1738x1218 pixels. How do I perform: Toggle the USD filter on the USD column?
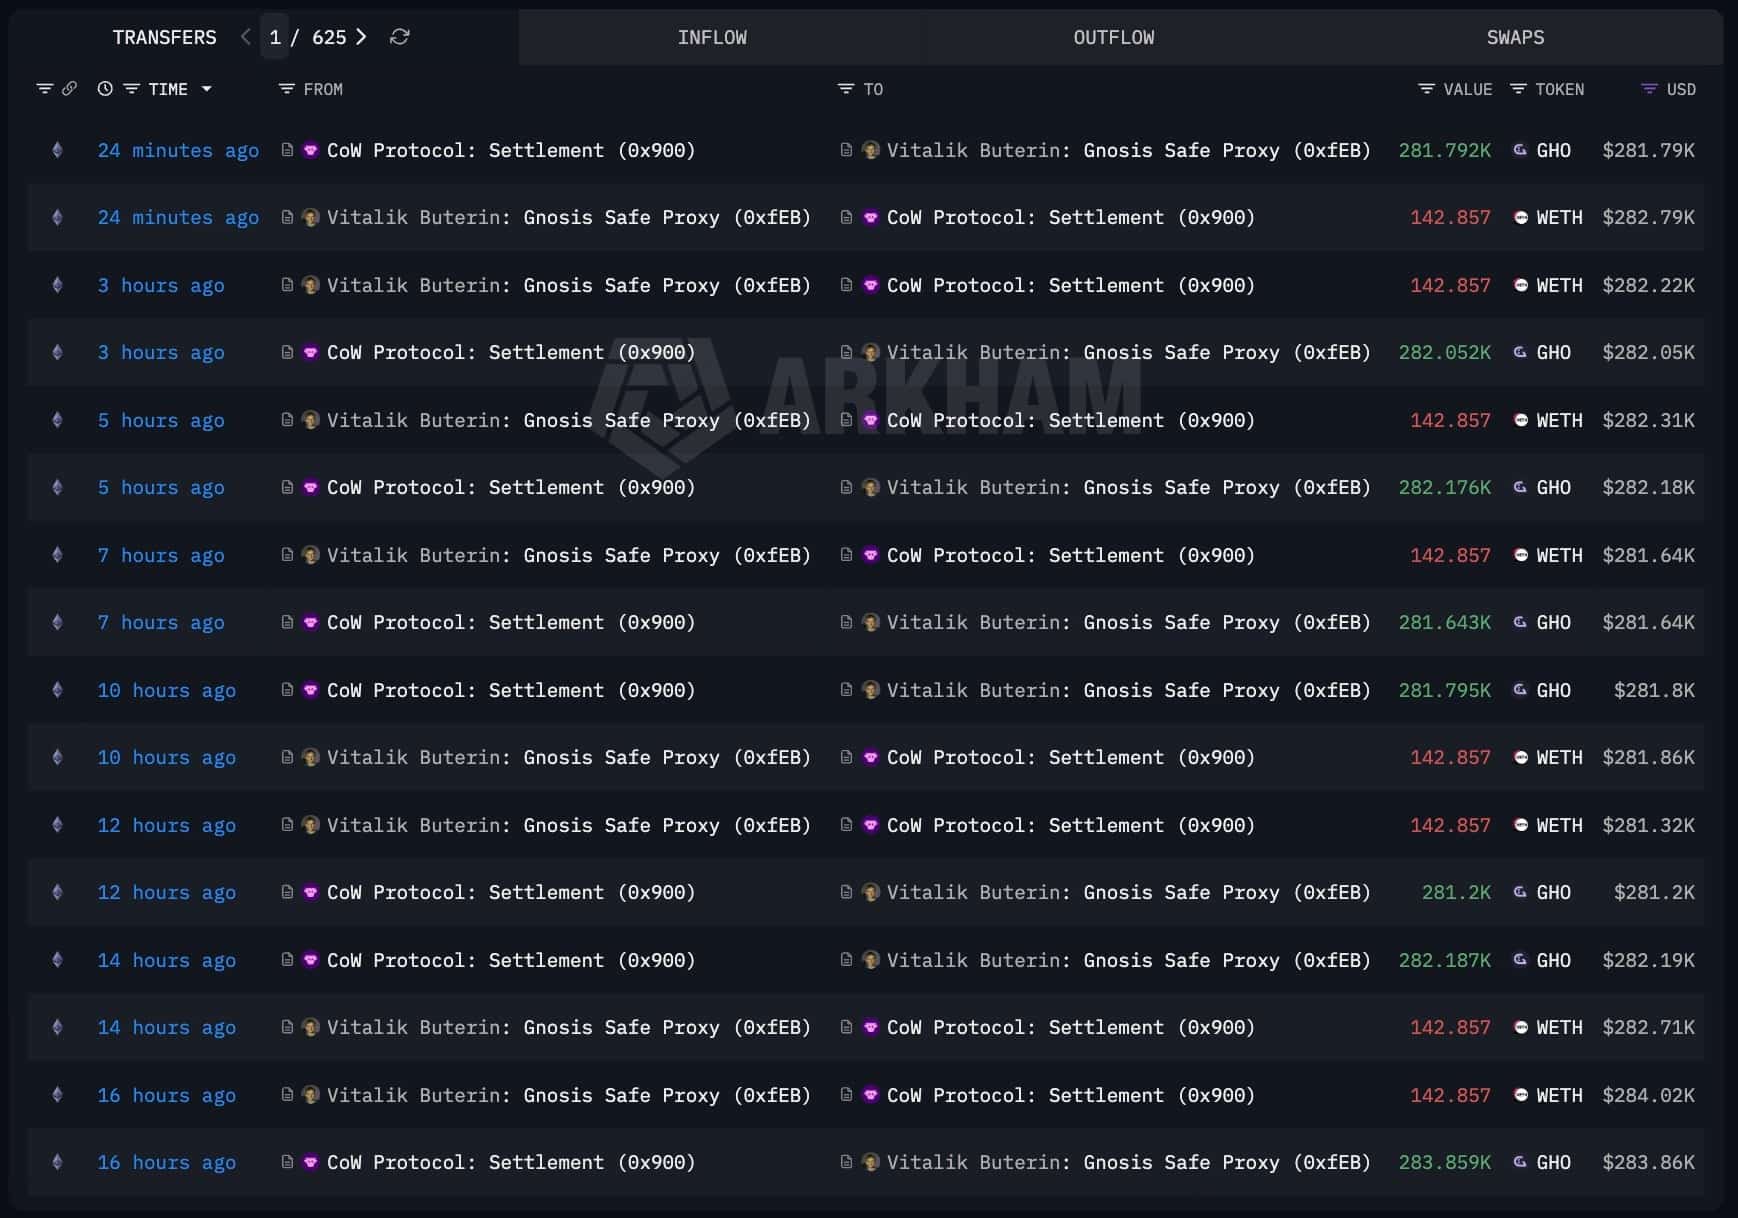pos(1650,89)
